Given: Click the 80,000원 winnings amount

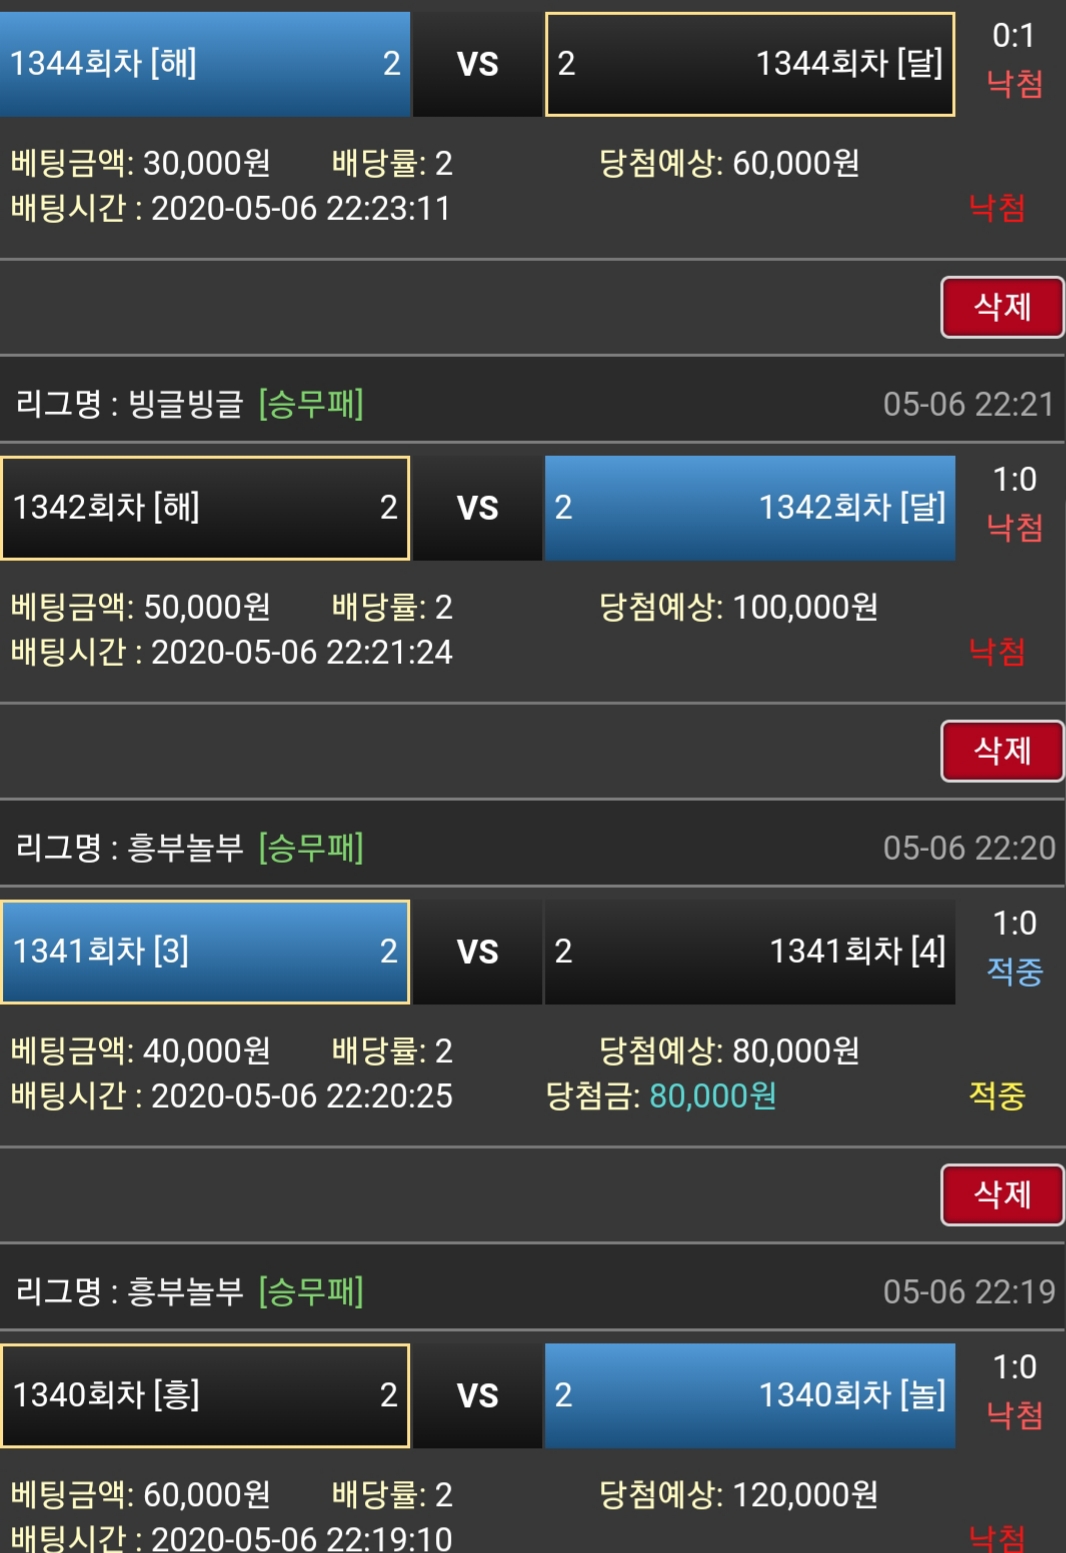Looking at the screenshot, I should point(712,1096).
